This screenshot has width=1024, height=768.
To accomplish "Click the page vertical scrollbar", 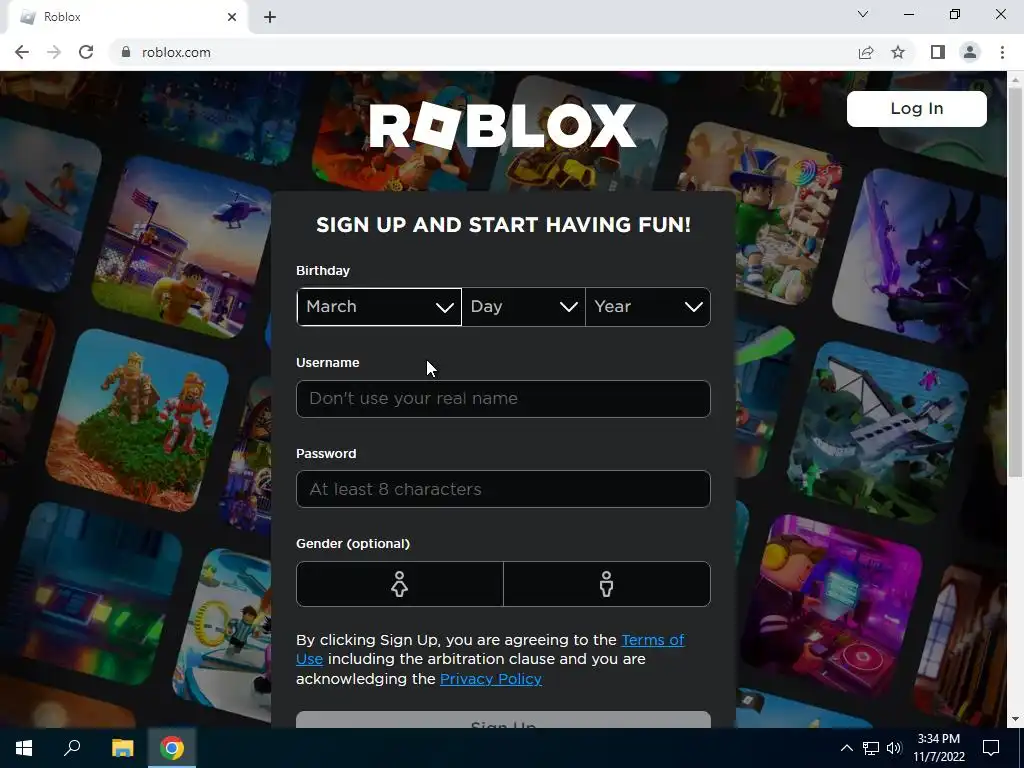I will [x=1016, y=281].
